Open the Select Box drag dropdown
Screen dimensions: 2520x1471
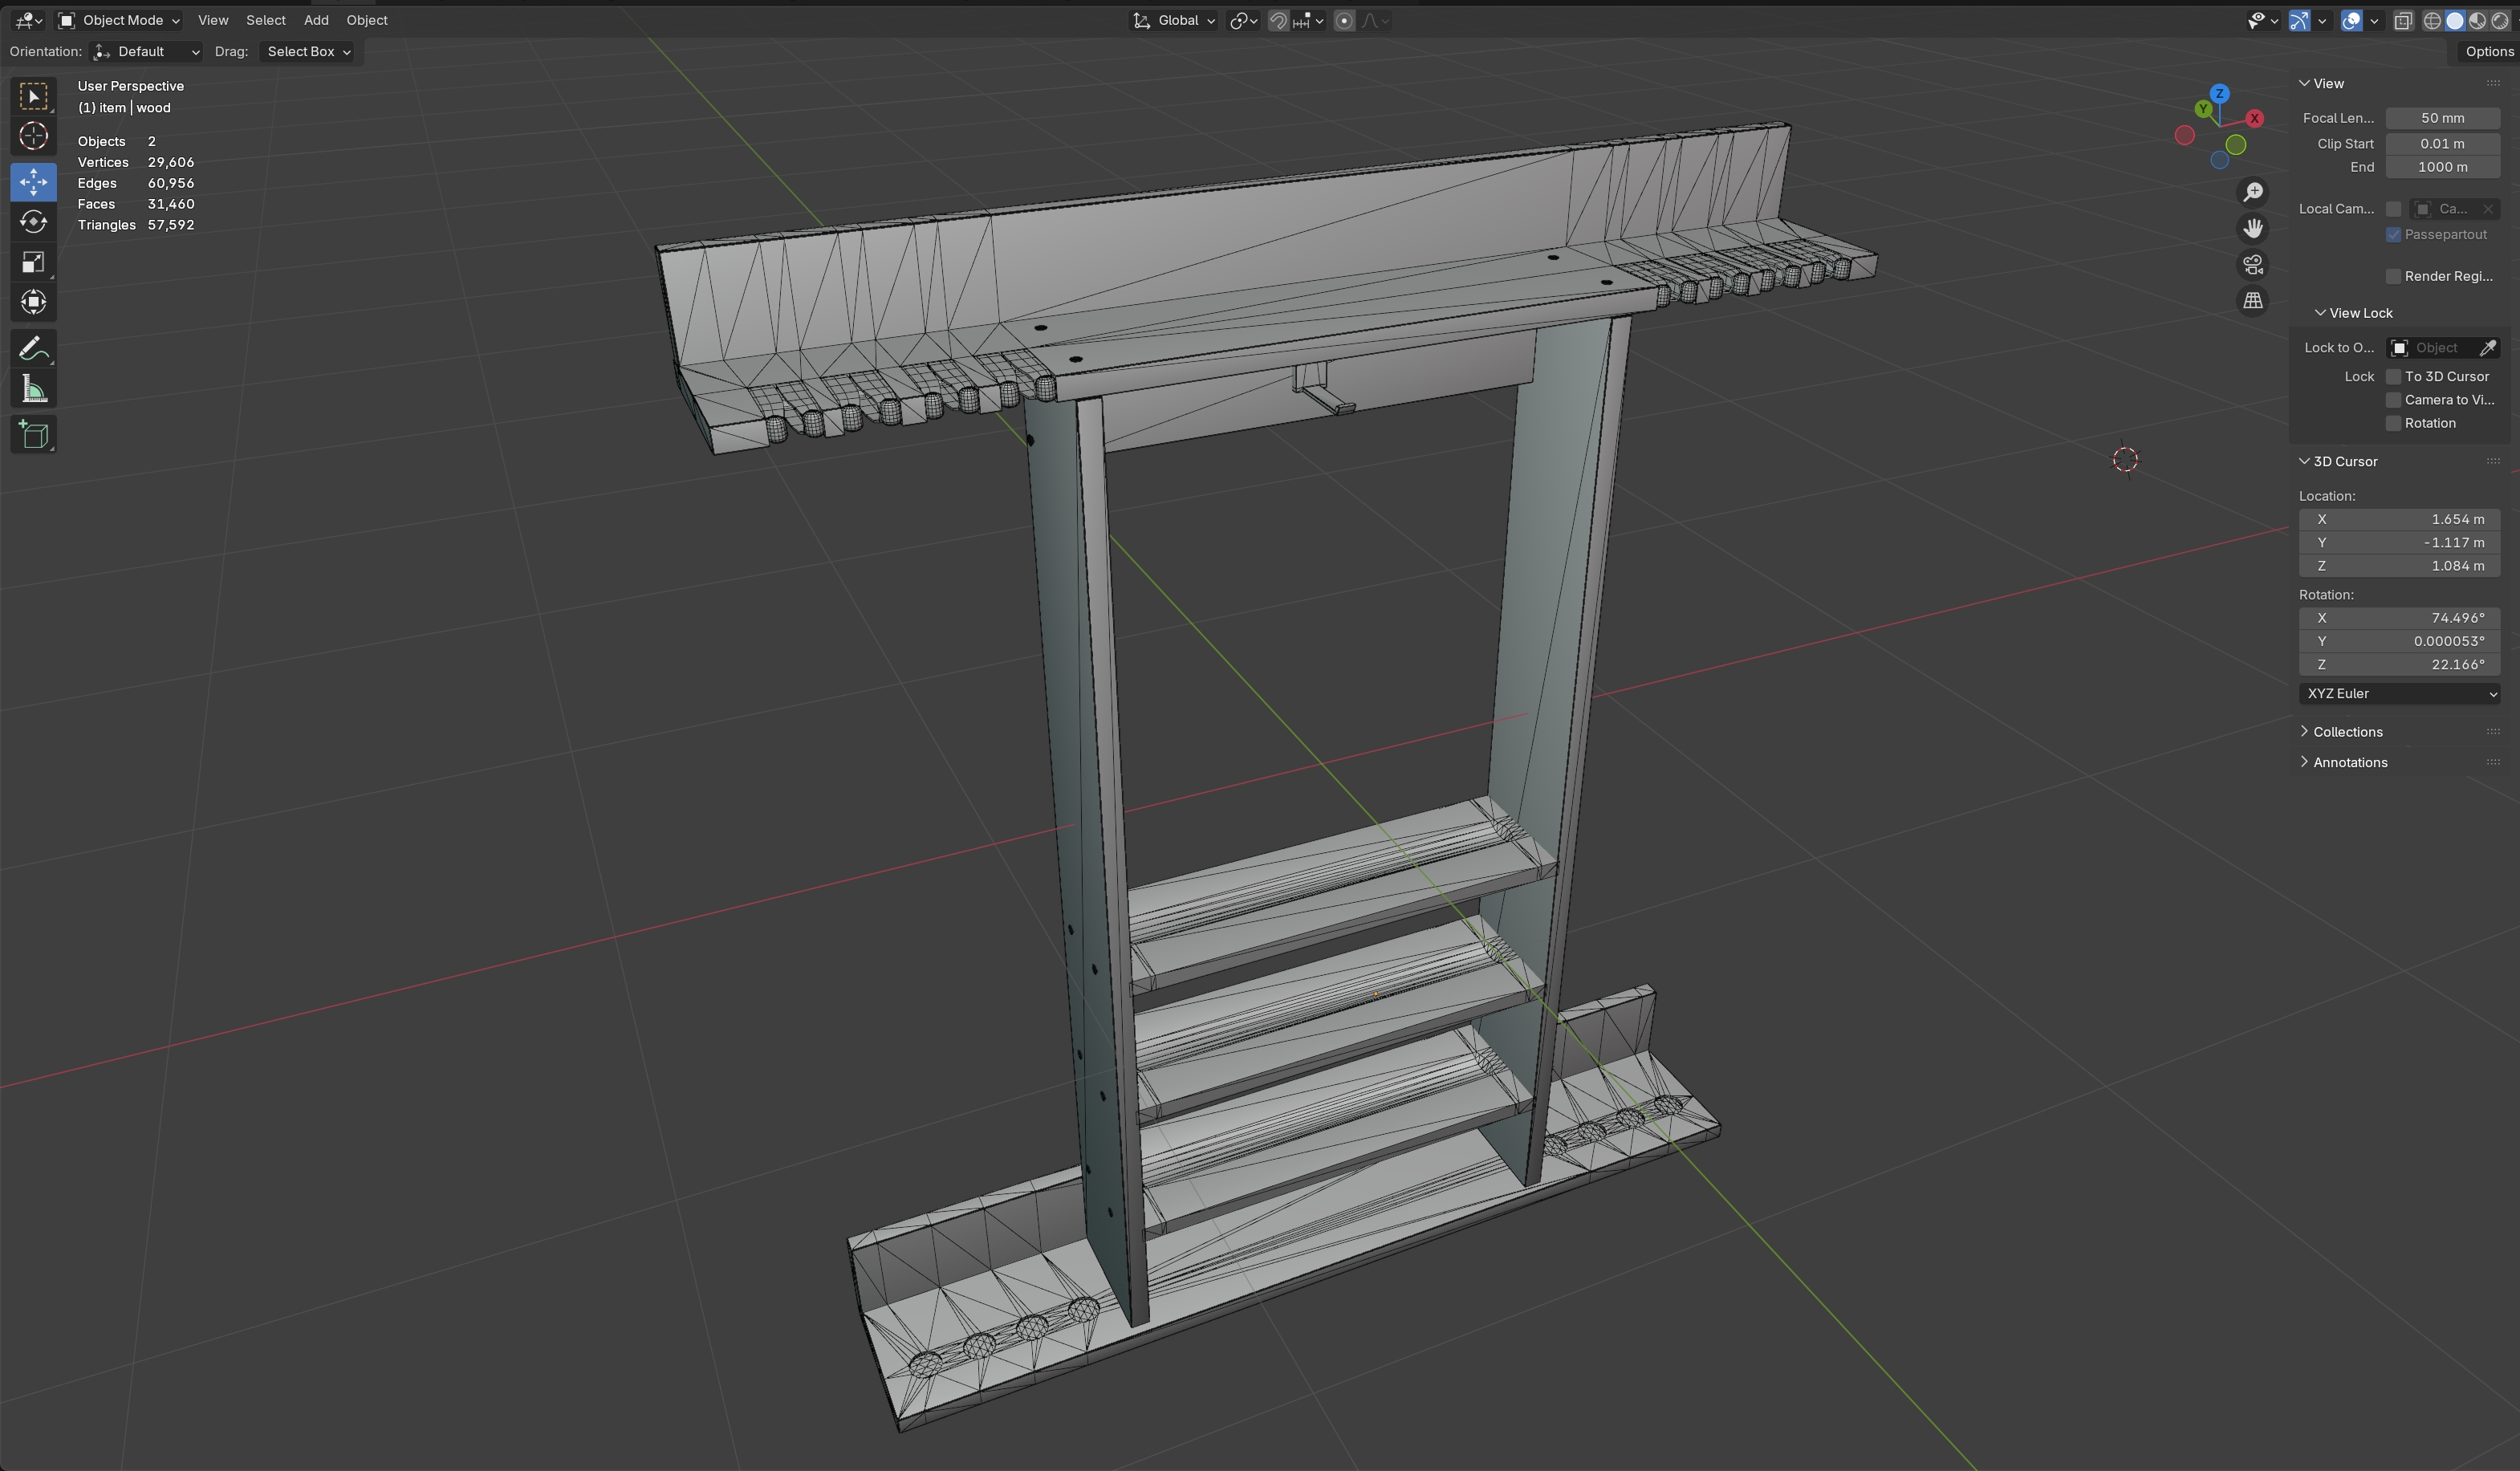click(x=308, y=52)
